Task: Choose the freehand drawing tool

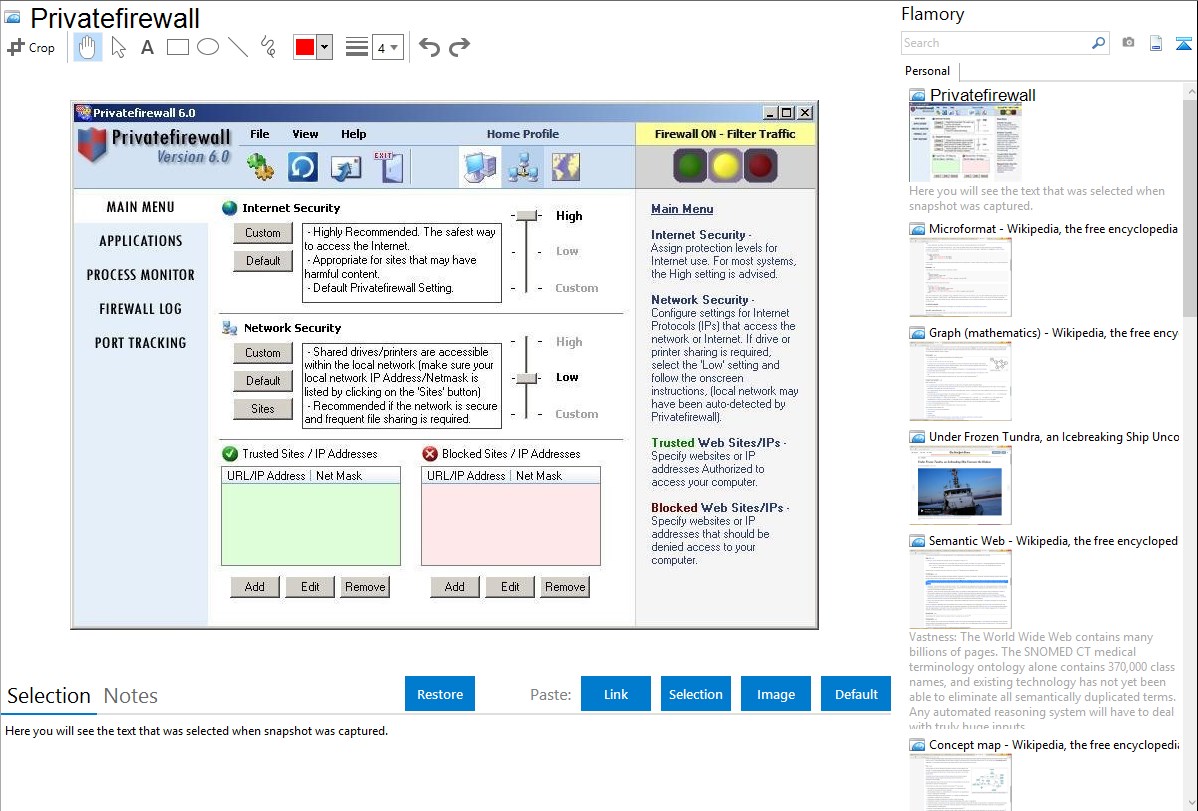Action: pos(268,47)
